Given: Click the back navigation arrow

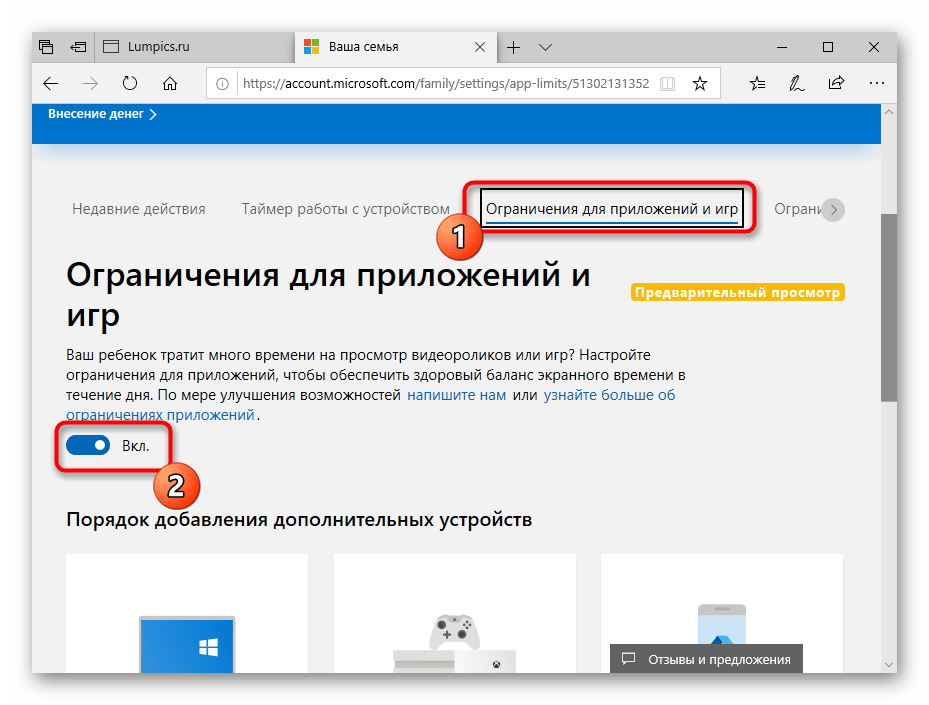Looking at the screenshot, I should tap(50, 83).
